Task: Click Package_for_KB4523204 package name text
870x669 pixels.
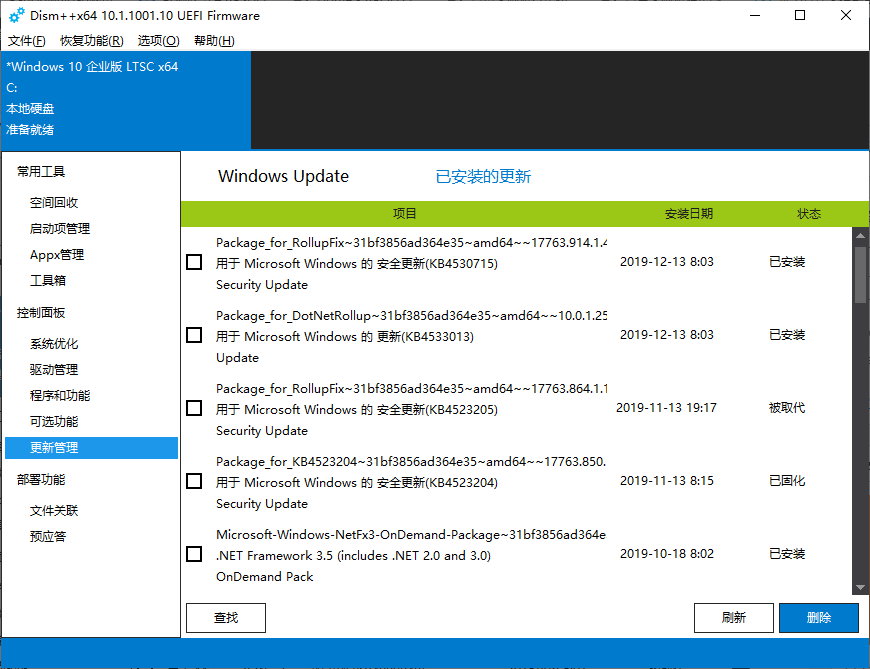Action: (411, 462)
